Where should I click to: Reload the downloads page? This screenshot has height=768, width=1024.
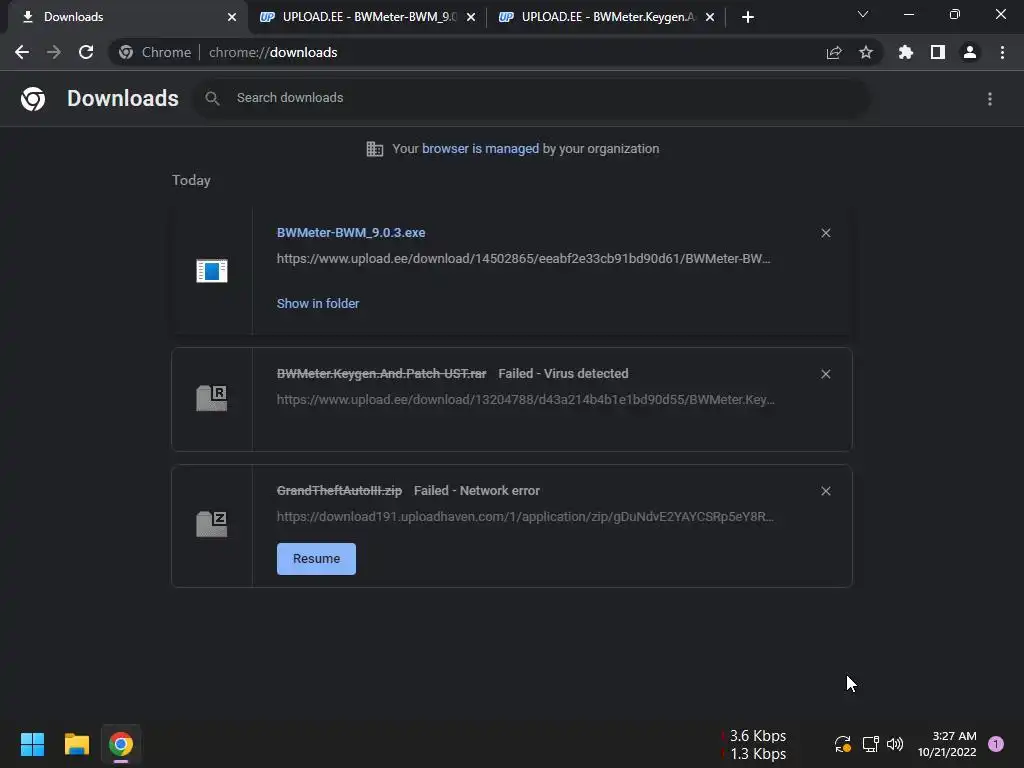[x=86, y=52]
